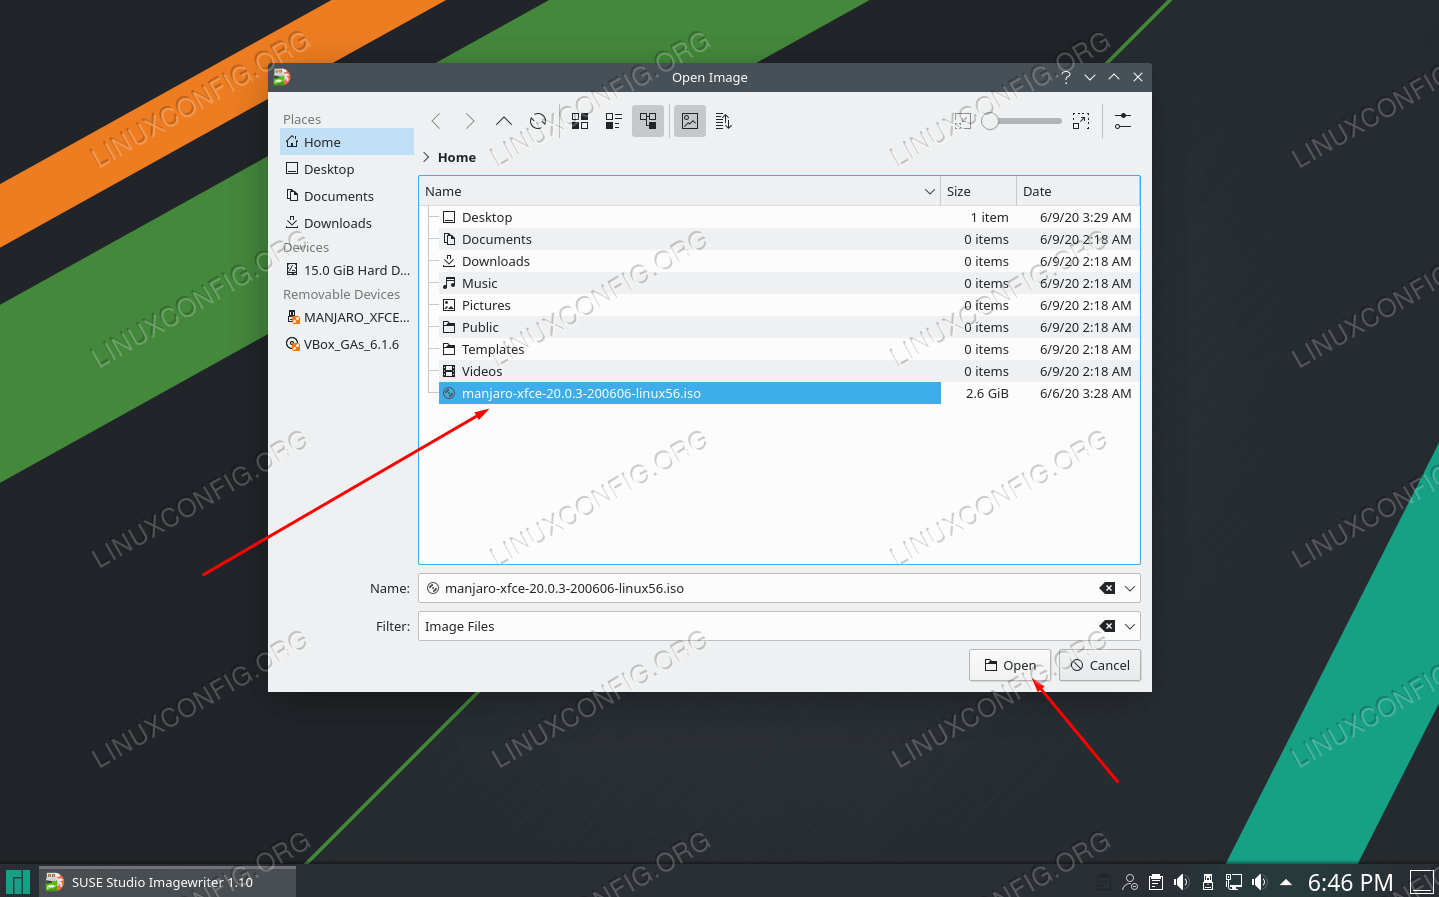
Task: Click the zoom-out icon left of slider
Action: 962,121
